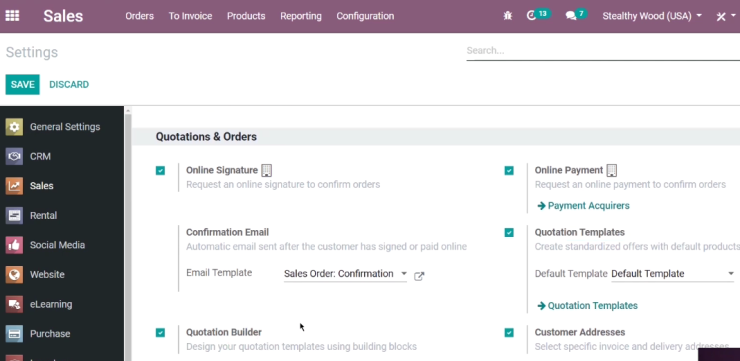
Task: Click the Social Media thumbs-up icon
Action: (x=14, y=245)
